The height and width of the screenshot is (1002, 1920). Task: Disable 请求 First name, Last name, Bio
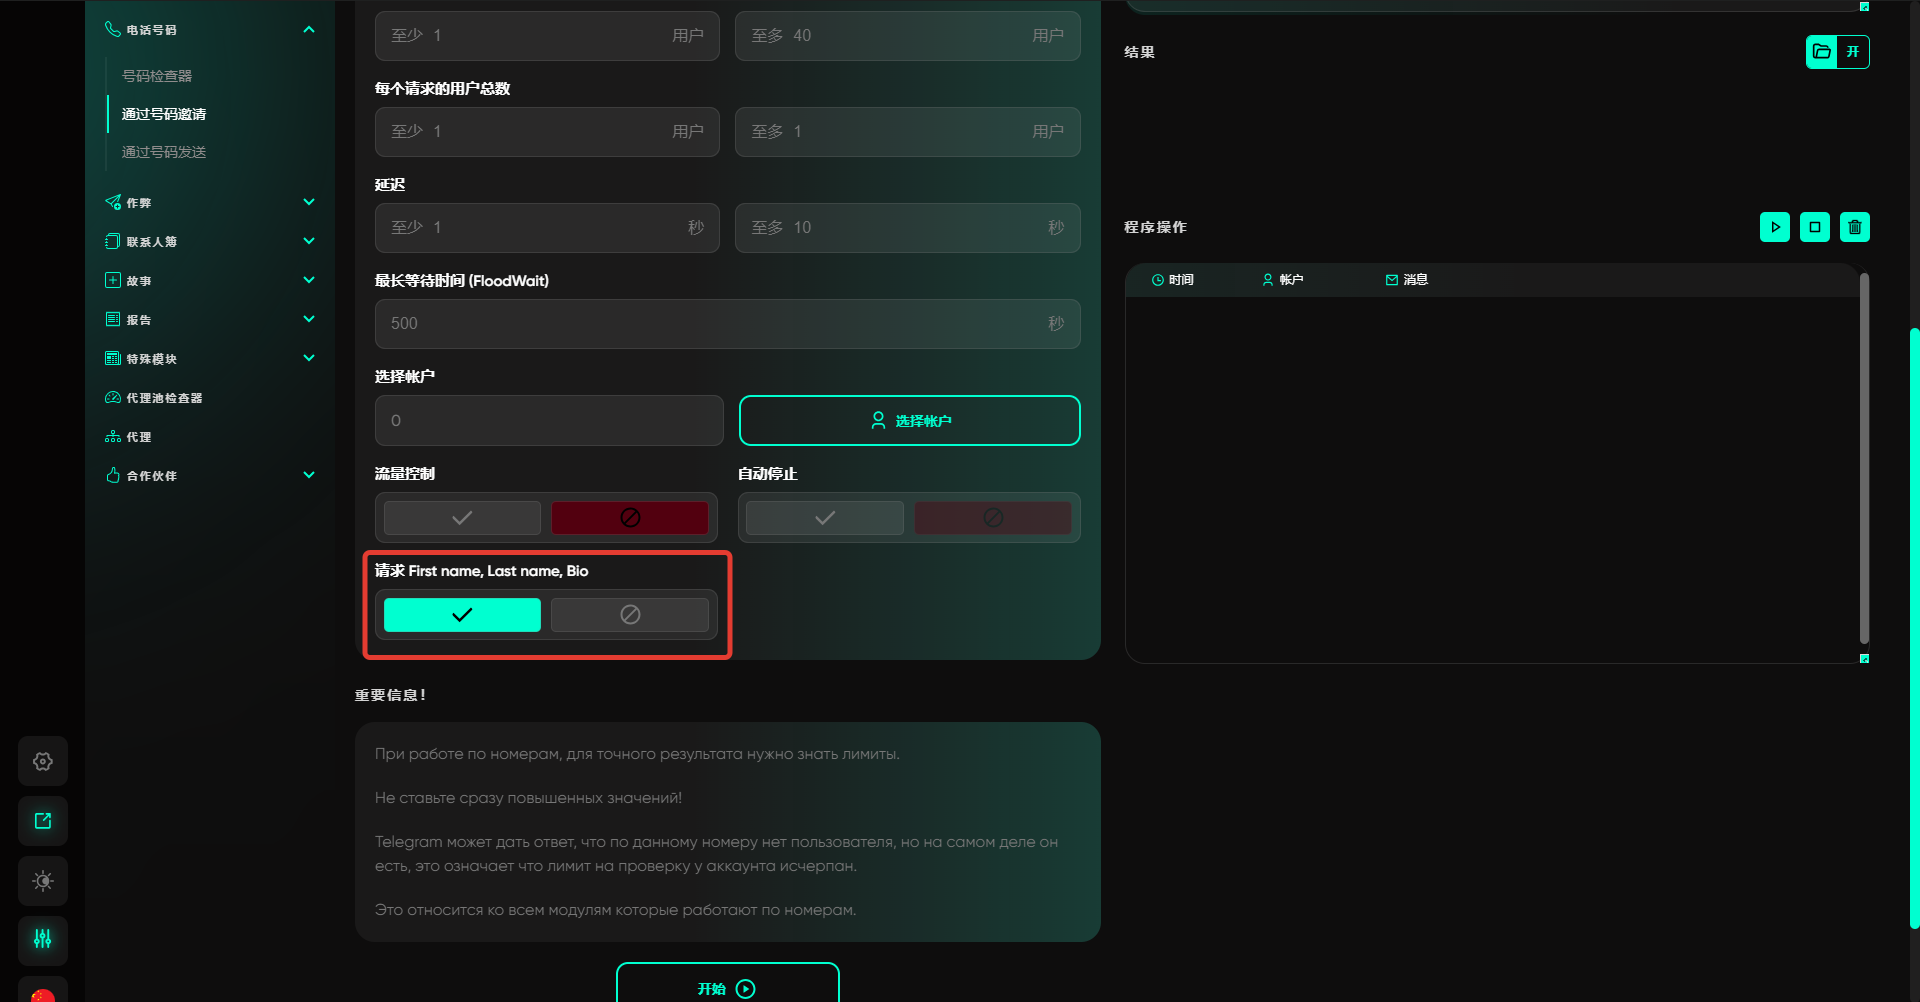pyautogui.click(x=629, y=615)
